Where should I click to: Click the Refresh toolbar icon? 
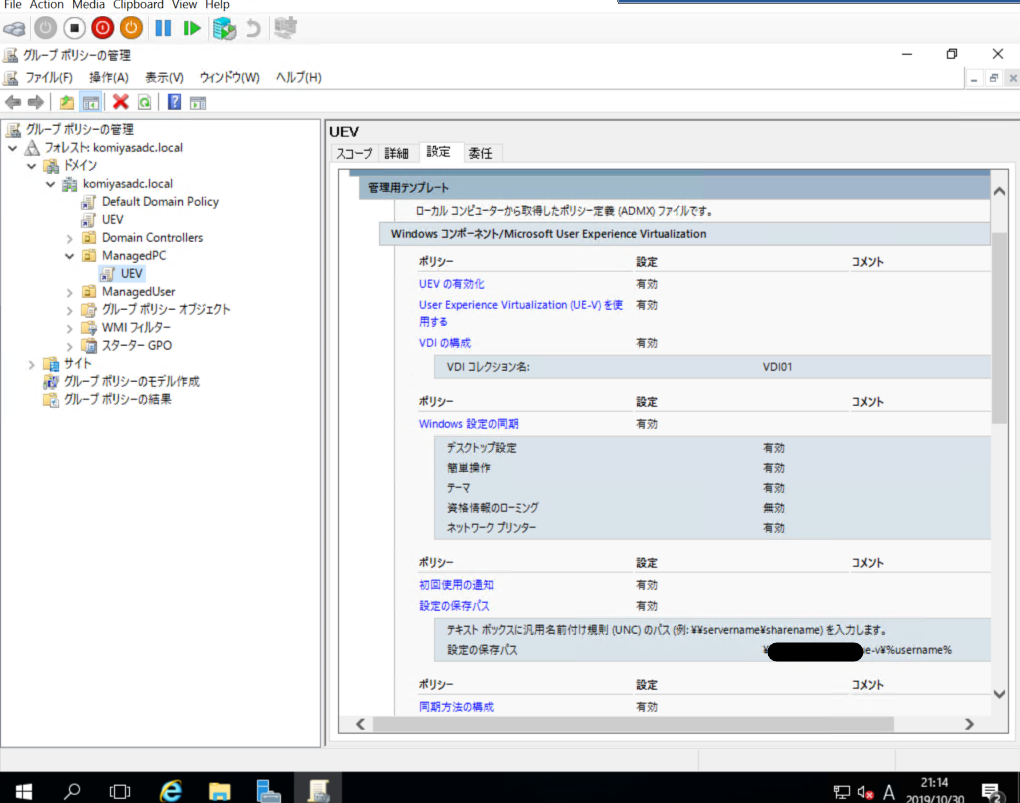144,102
